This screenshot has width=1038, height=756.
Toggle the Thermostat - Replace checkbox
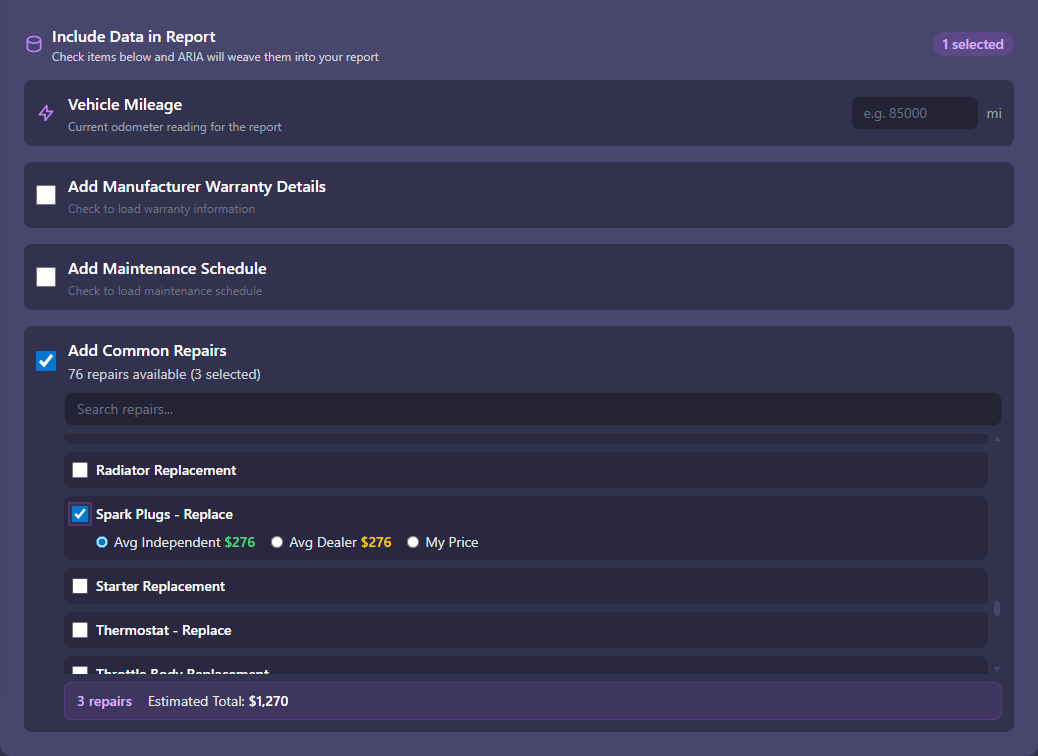click(80, 630)
